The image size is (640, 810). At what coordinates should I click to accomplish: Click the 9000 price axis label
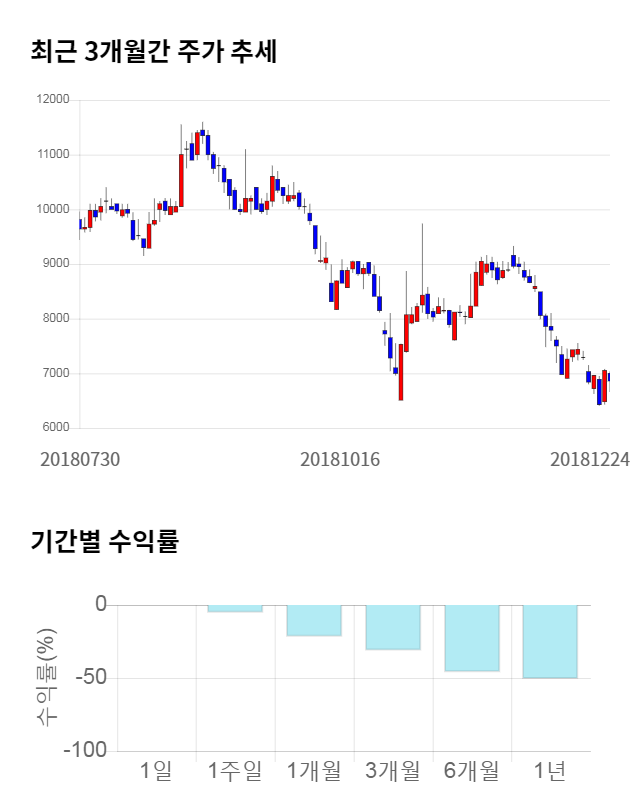point(54,264)
